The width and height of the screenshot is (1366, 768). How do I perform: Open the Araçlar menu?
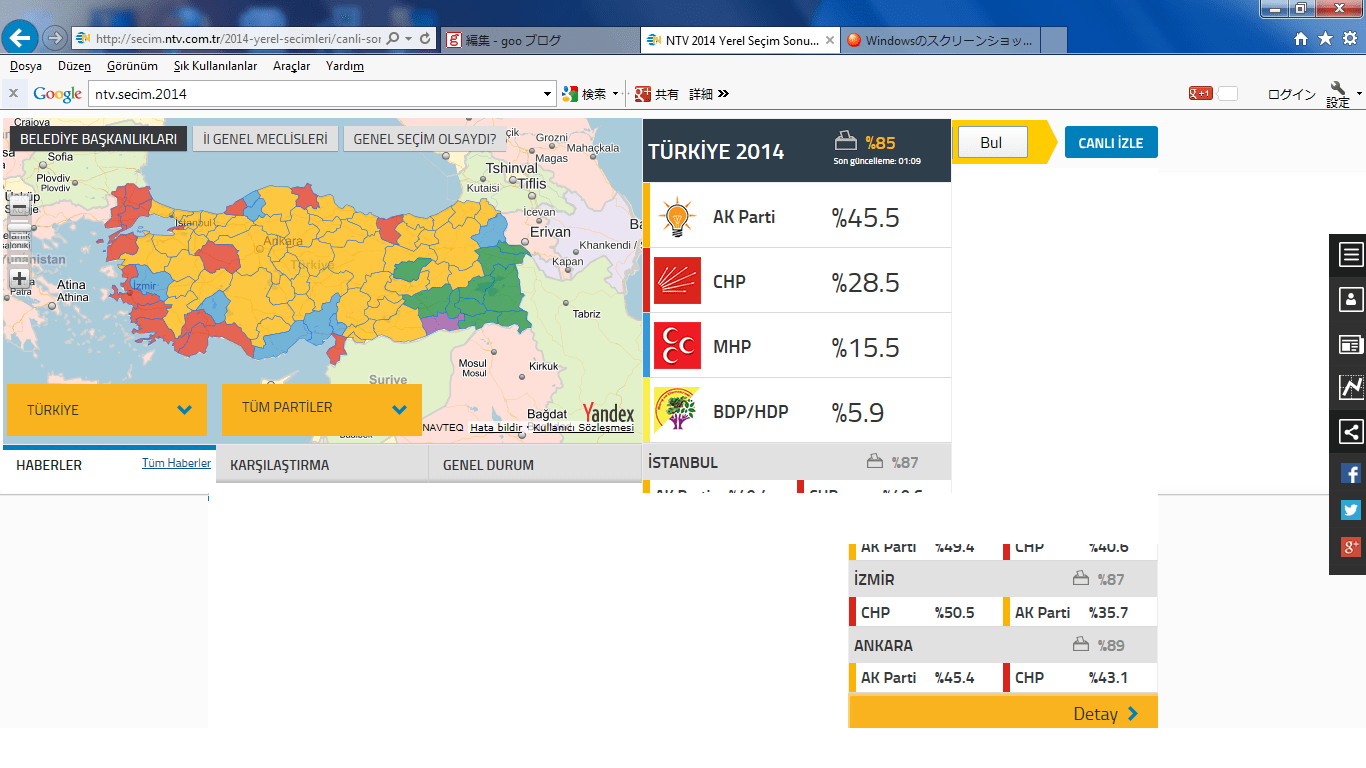tap(292, 66)
